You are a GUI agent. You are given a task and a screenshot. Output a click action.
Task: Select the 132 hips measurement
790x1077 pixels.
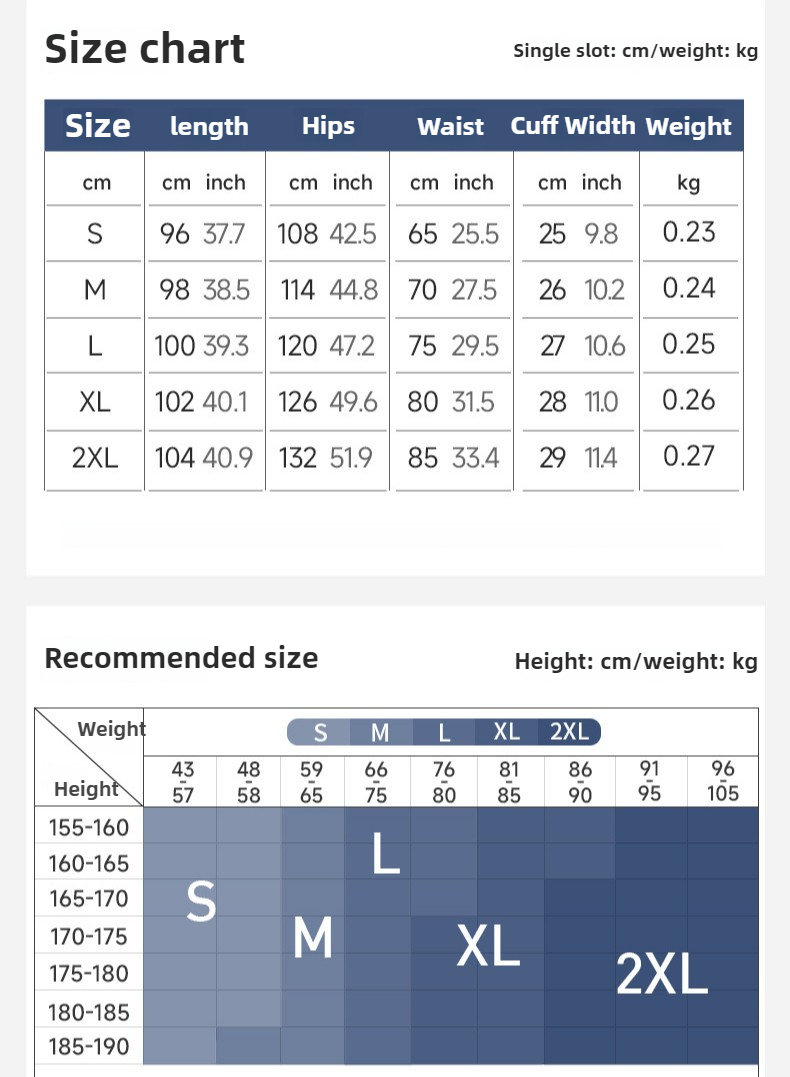(x=297, y=458)
